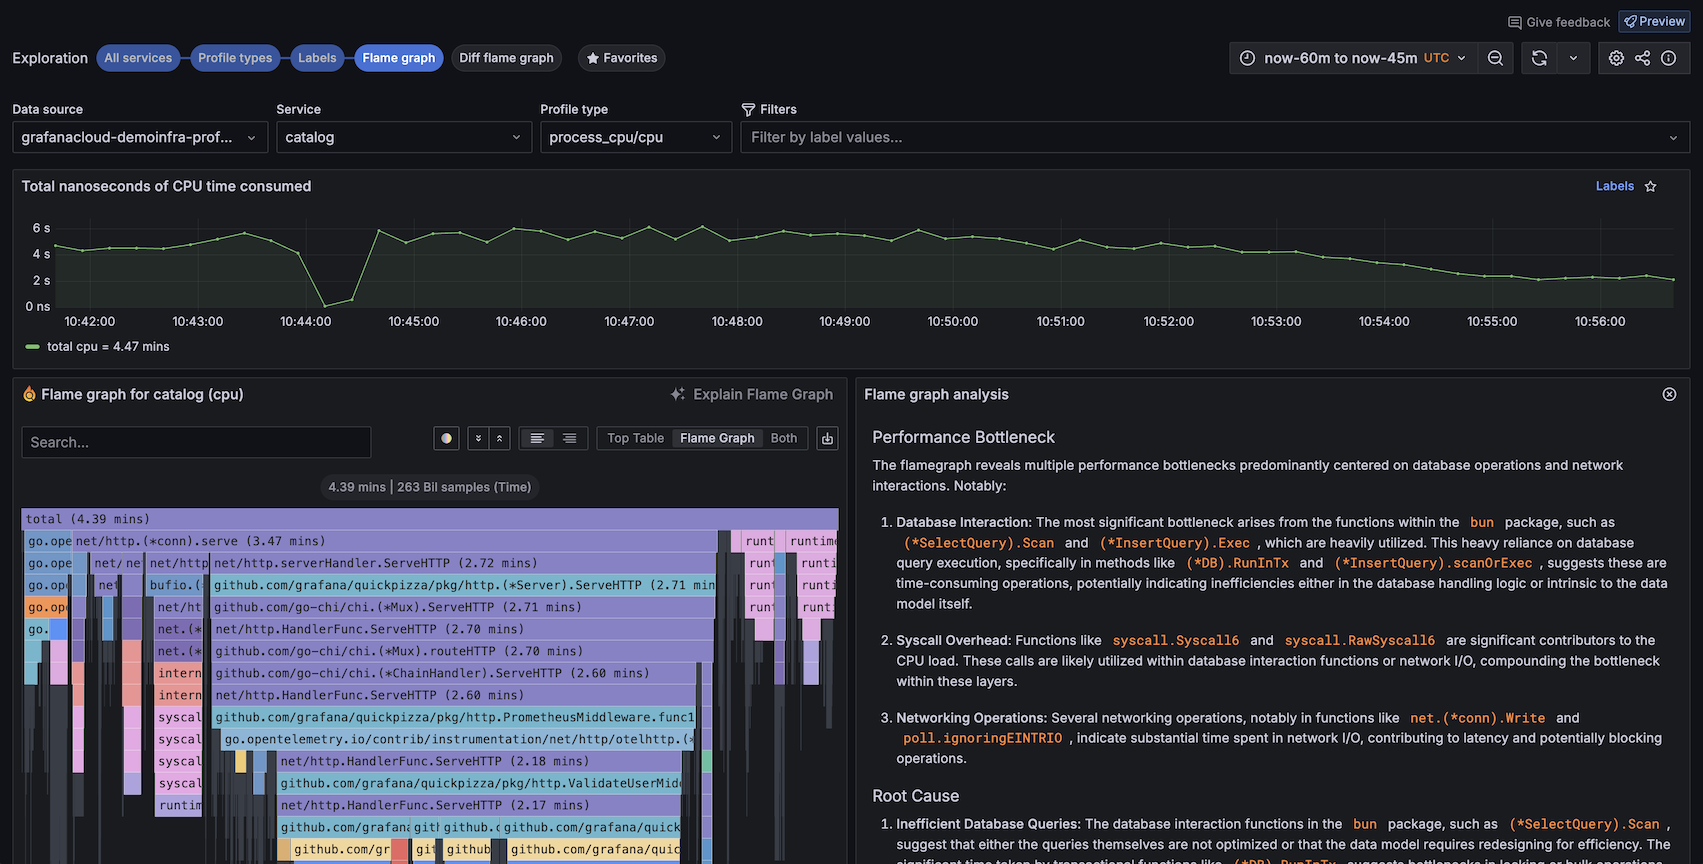1703x864 pixels.
Task: Toggle right-aligned text in flame graph
Action: coord(569,438)
